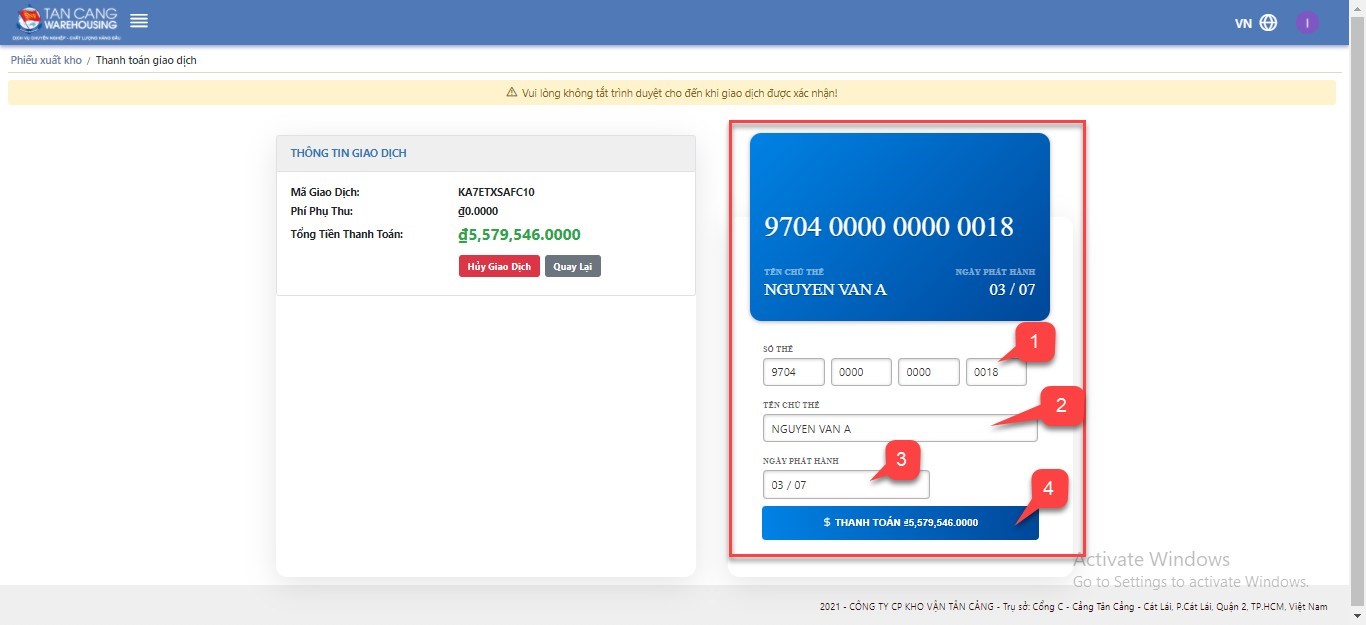Click the Tan Cang Warehousing logo
1366x625 pixels.
[x=66, y=22]
